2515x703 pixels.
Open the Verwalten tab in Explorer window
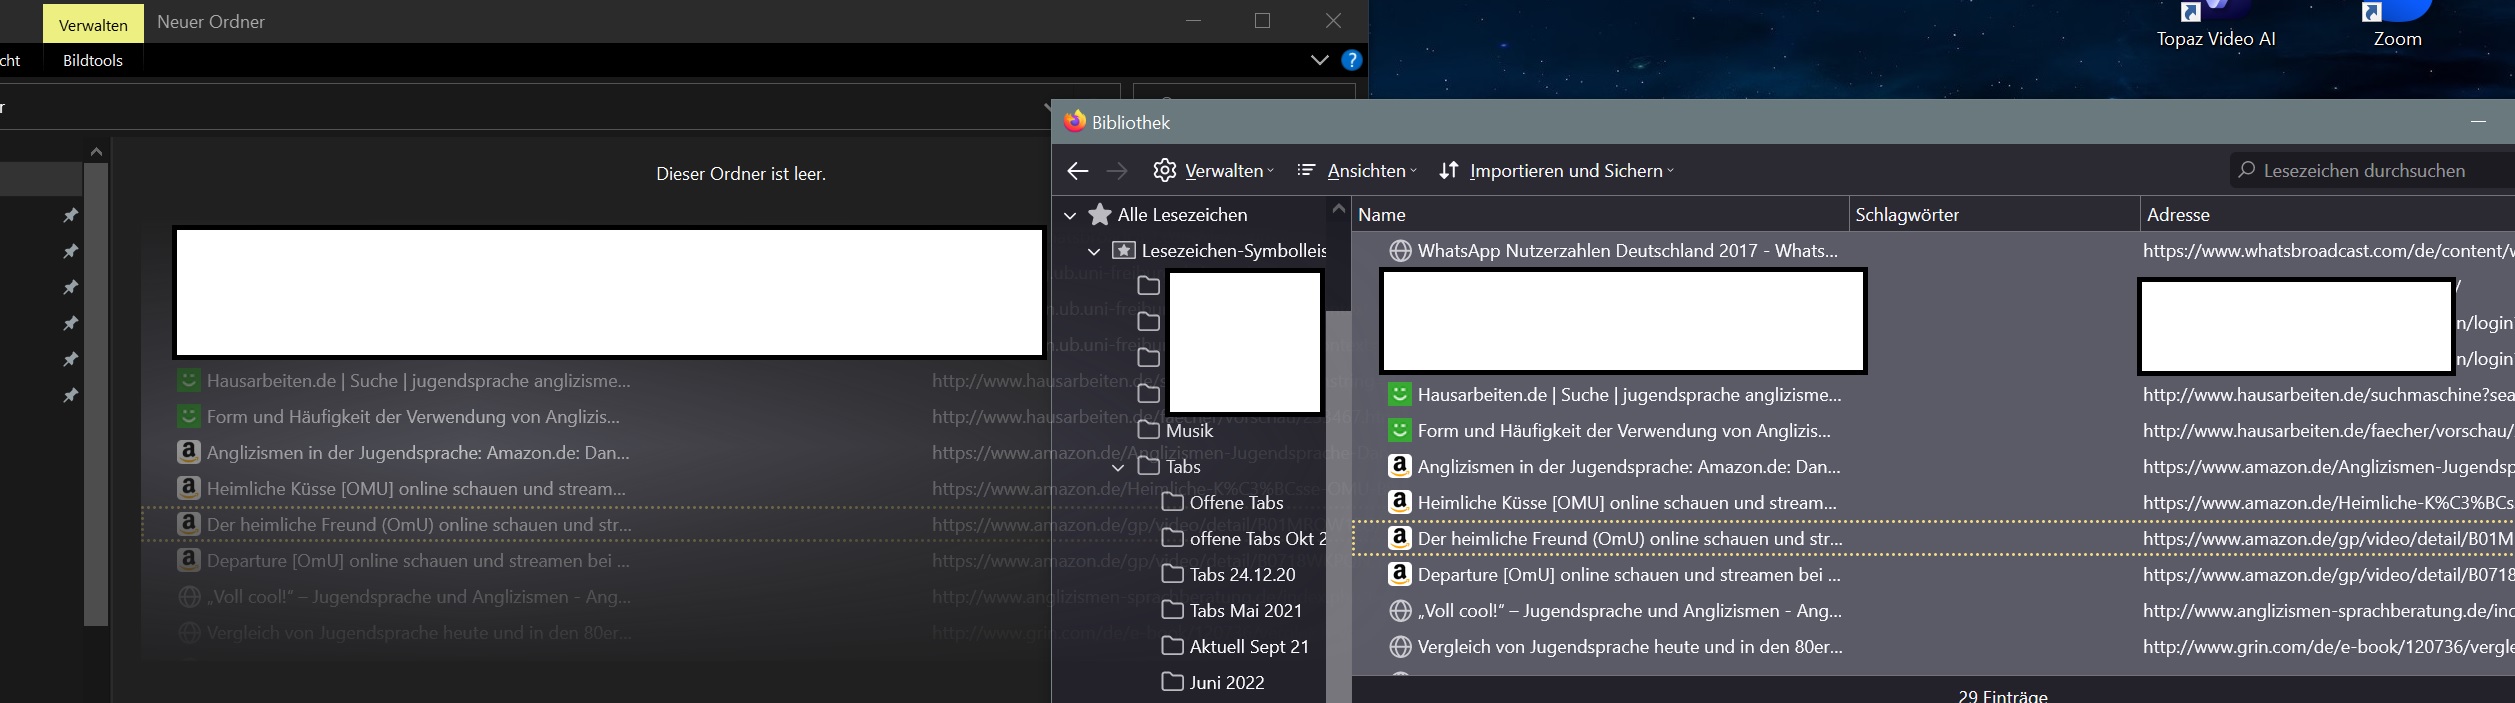[x=93, y=24]
